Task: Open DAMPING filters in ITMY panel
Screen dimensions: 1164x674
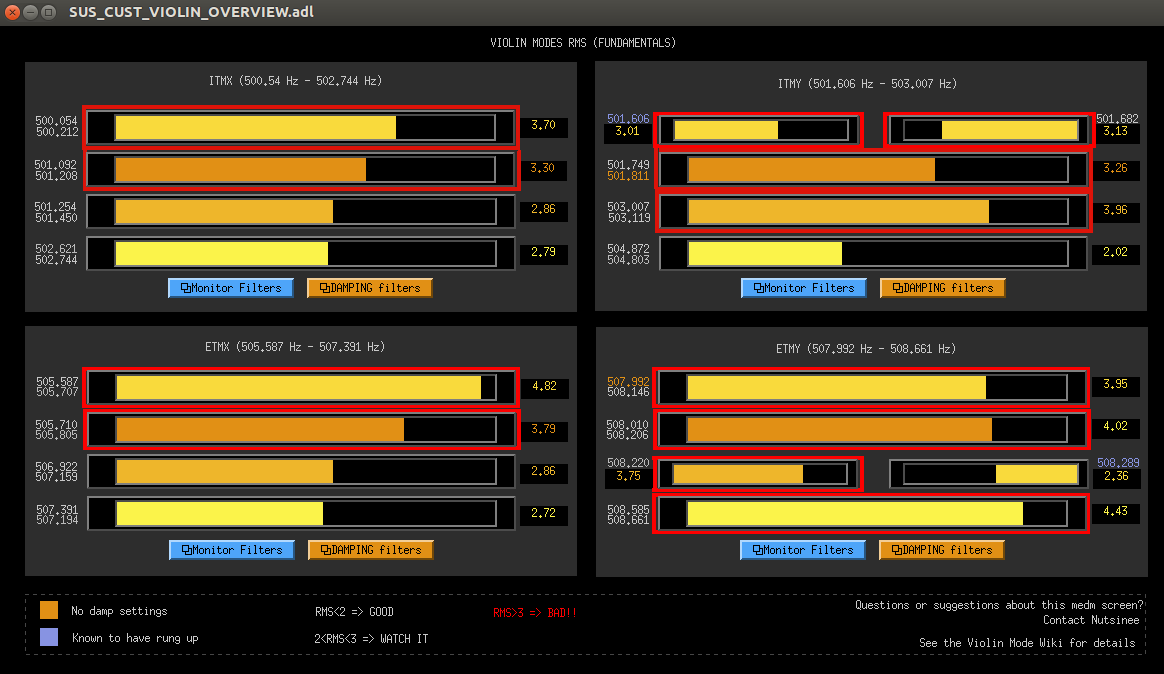Action: click(942, 288)
